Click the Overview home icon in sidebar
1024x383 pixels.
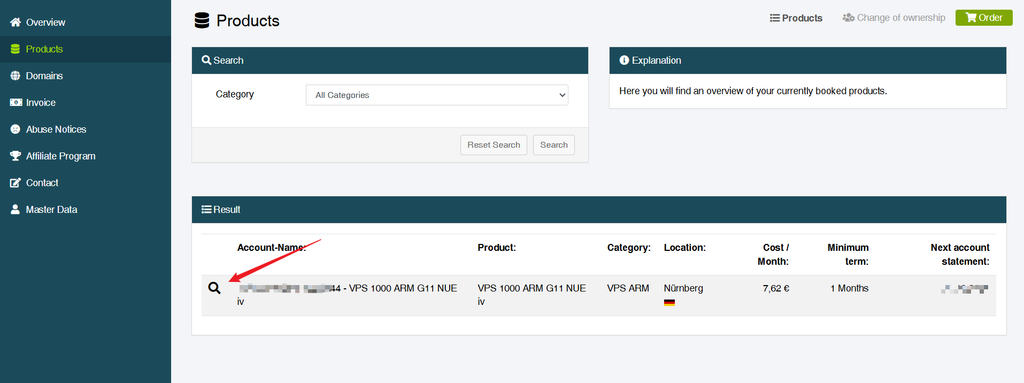(x=16, y=22)
